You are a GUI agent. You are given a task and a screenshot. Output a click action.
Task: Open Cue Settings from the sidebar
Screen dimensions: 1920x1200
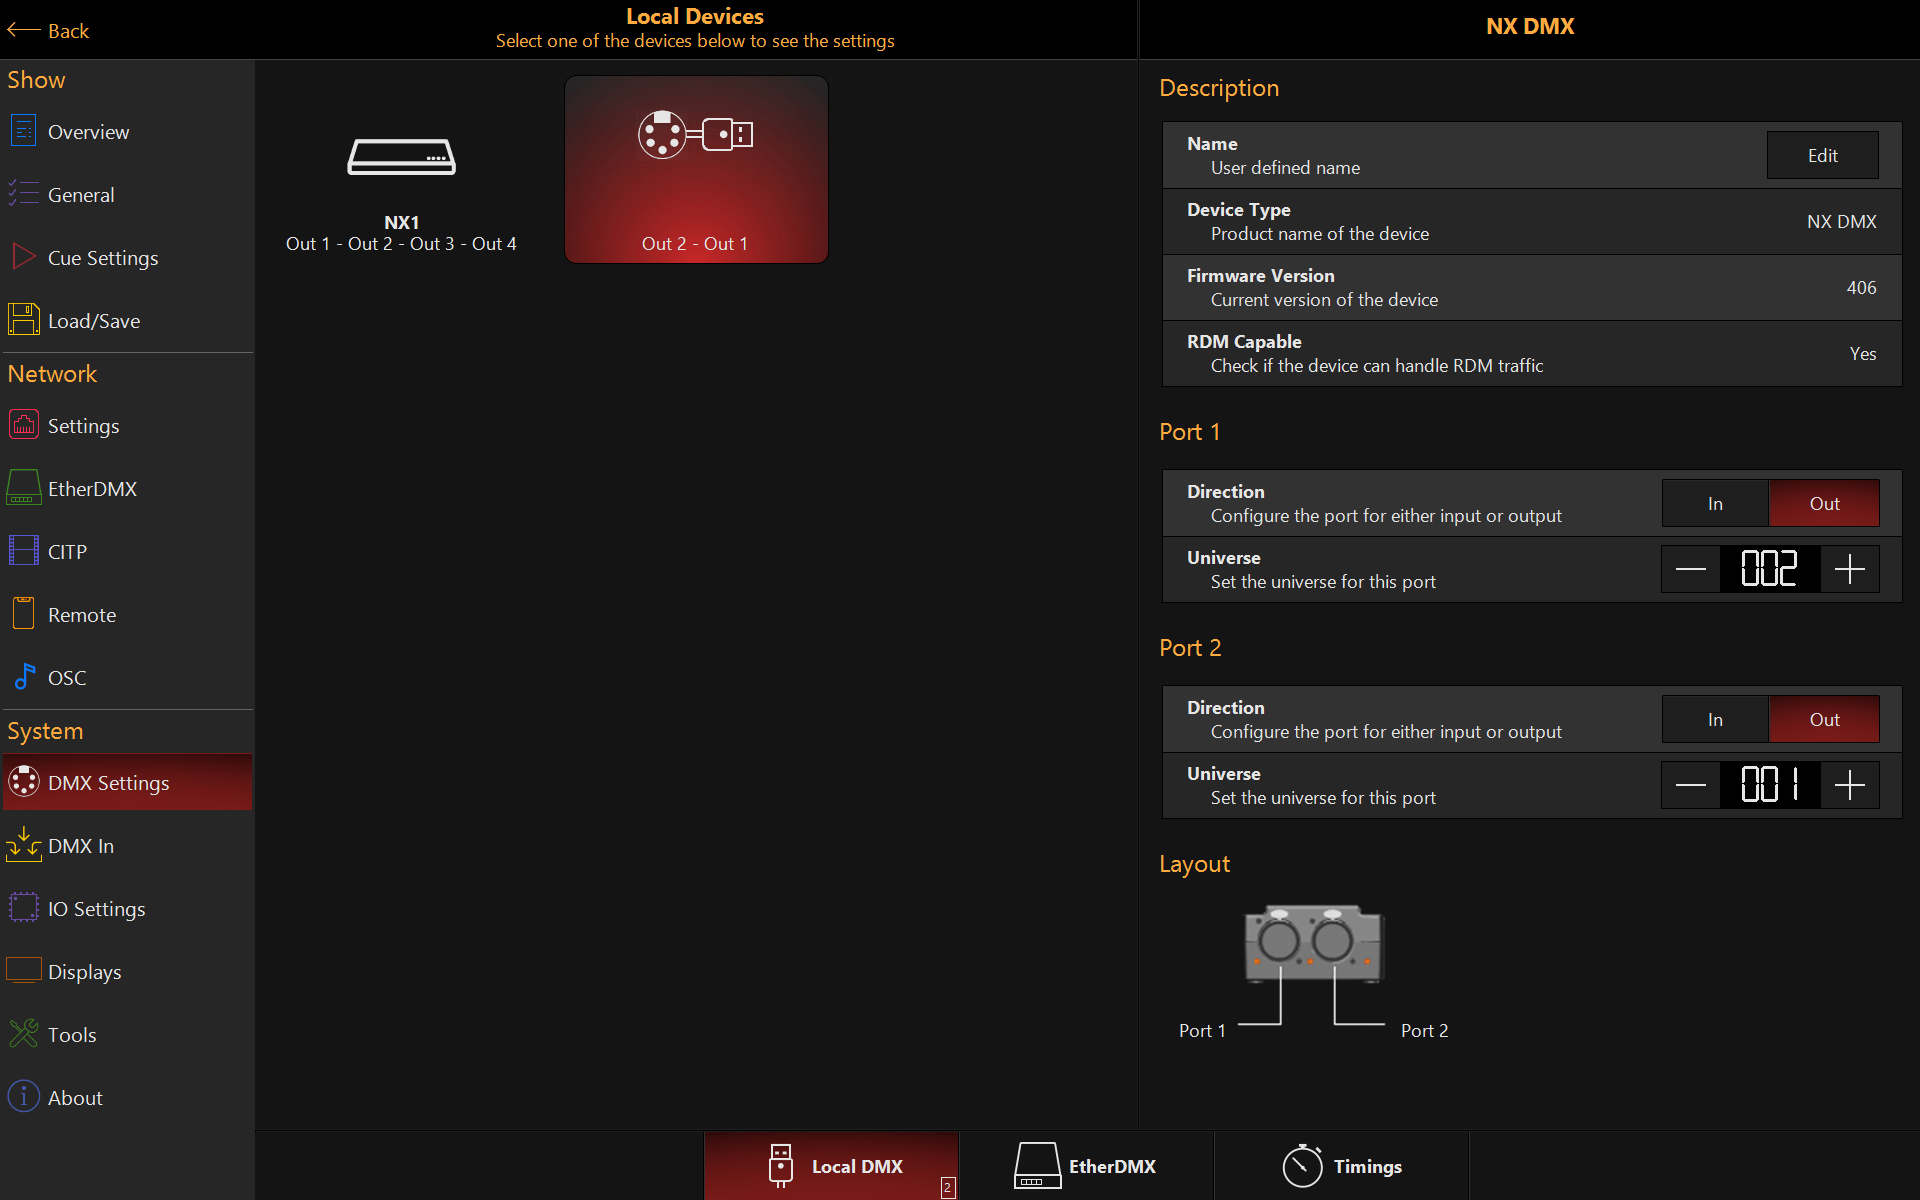tap(102, 258)
